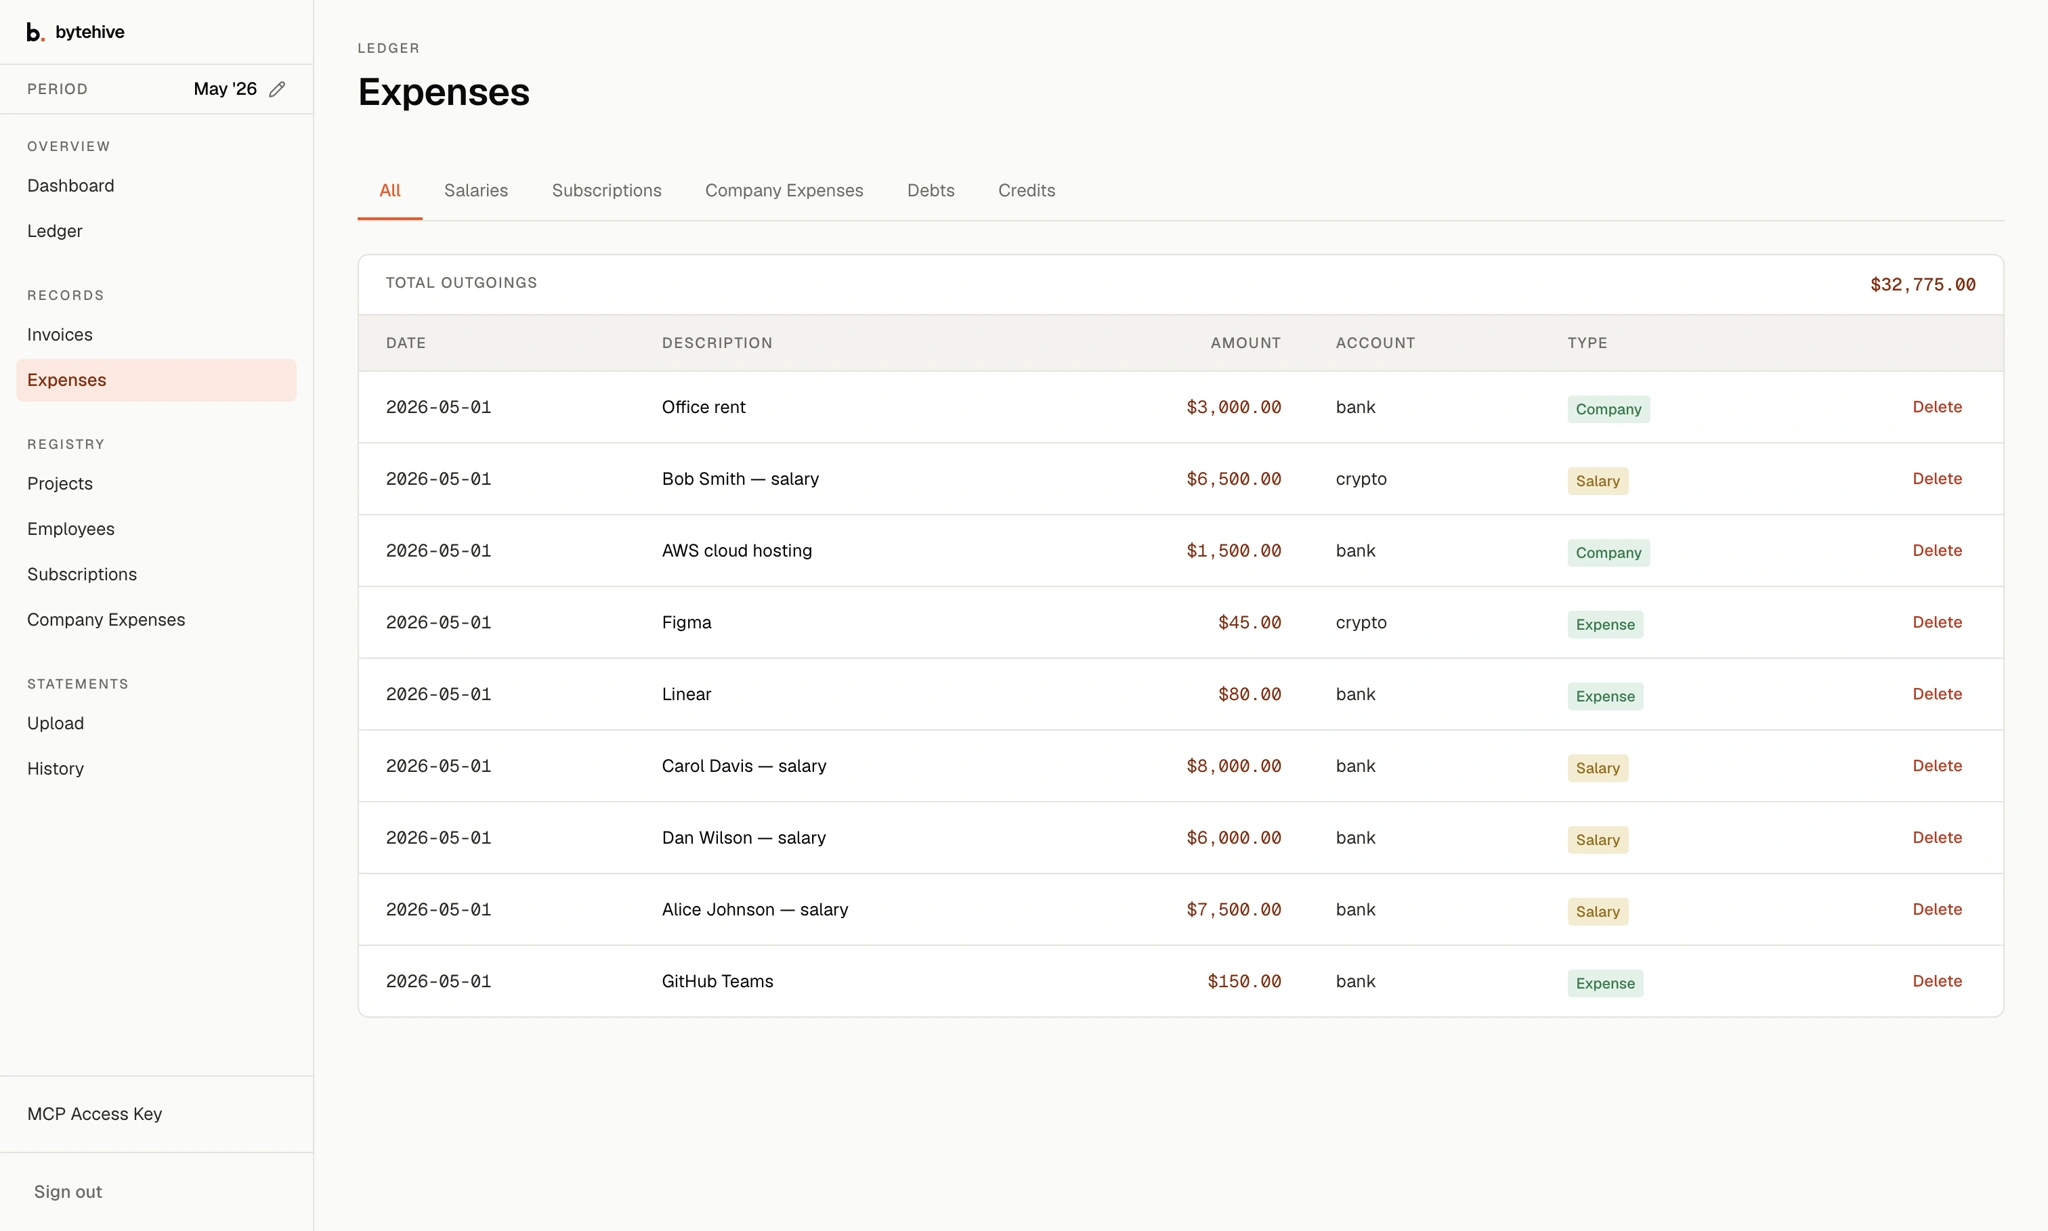
Task: Open Subscriptions in the sidebar
Action: (x=82, y=575)
